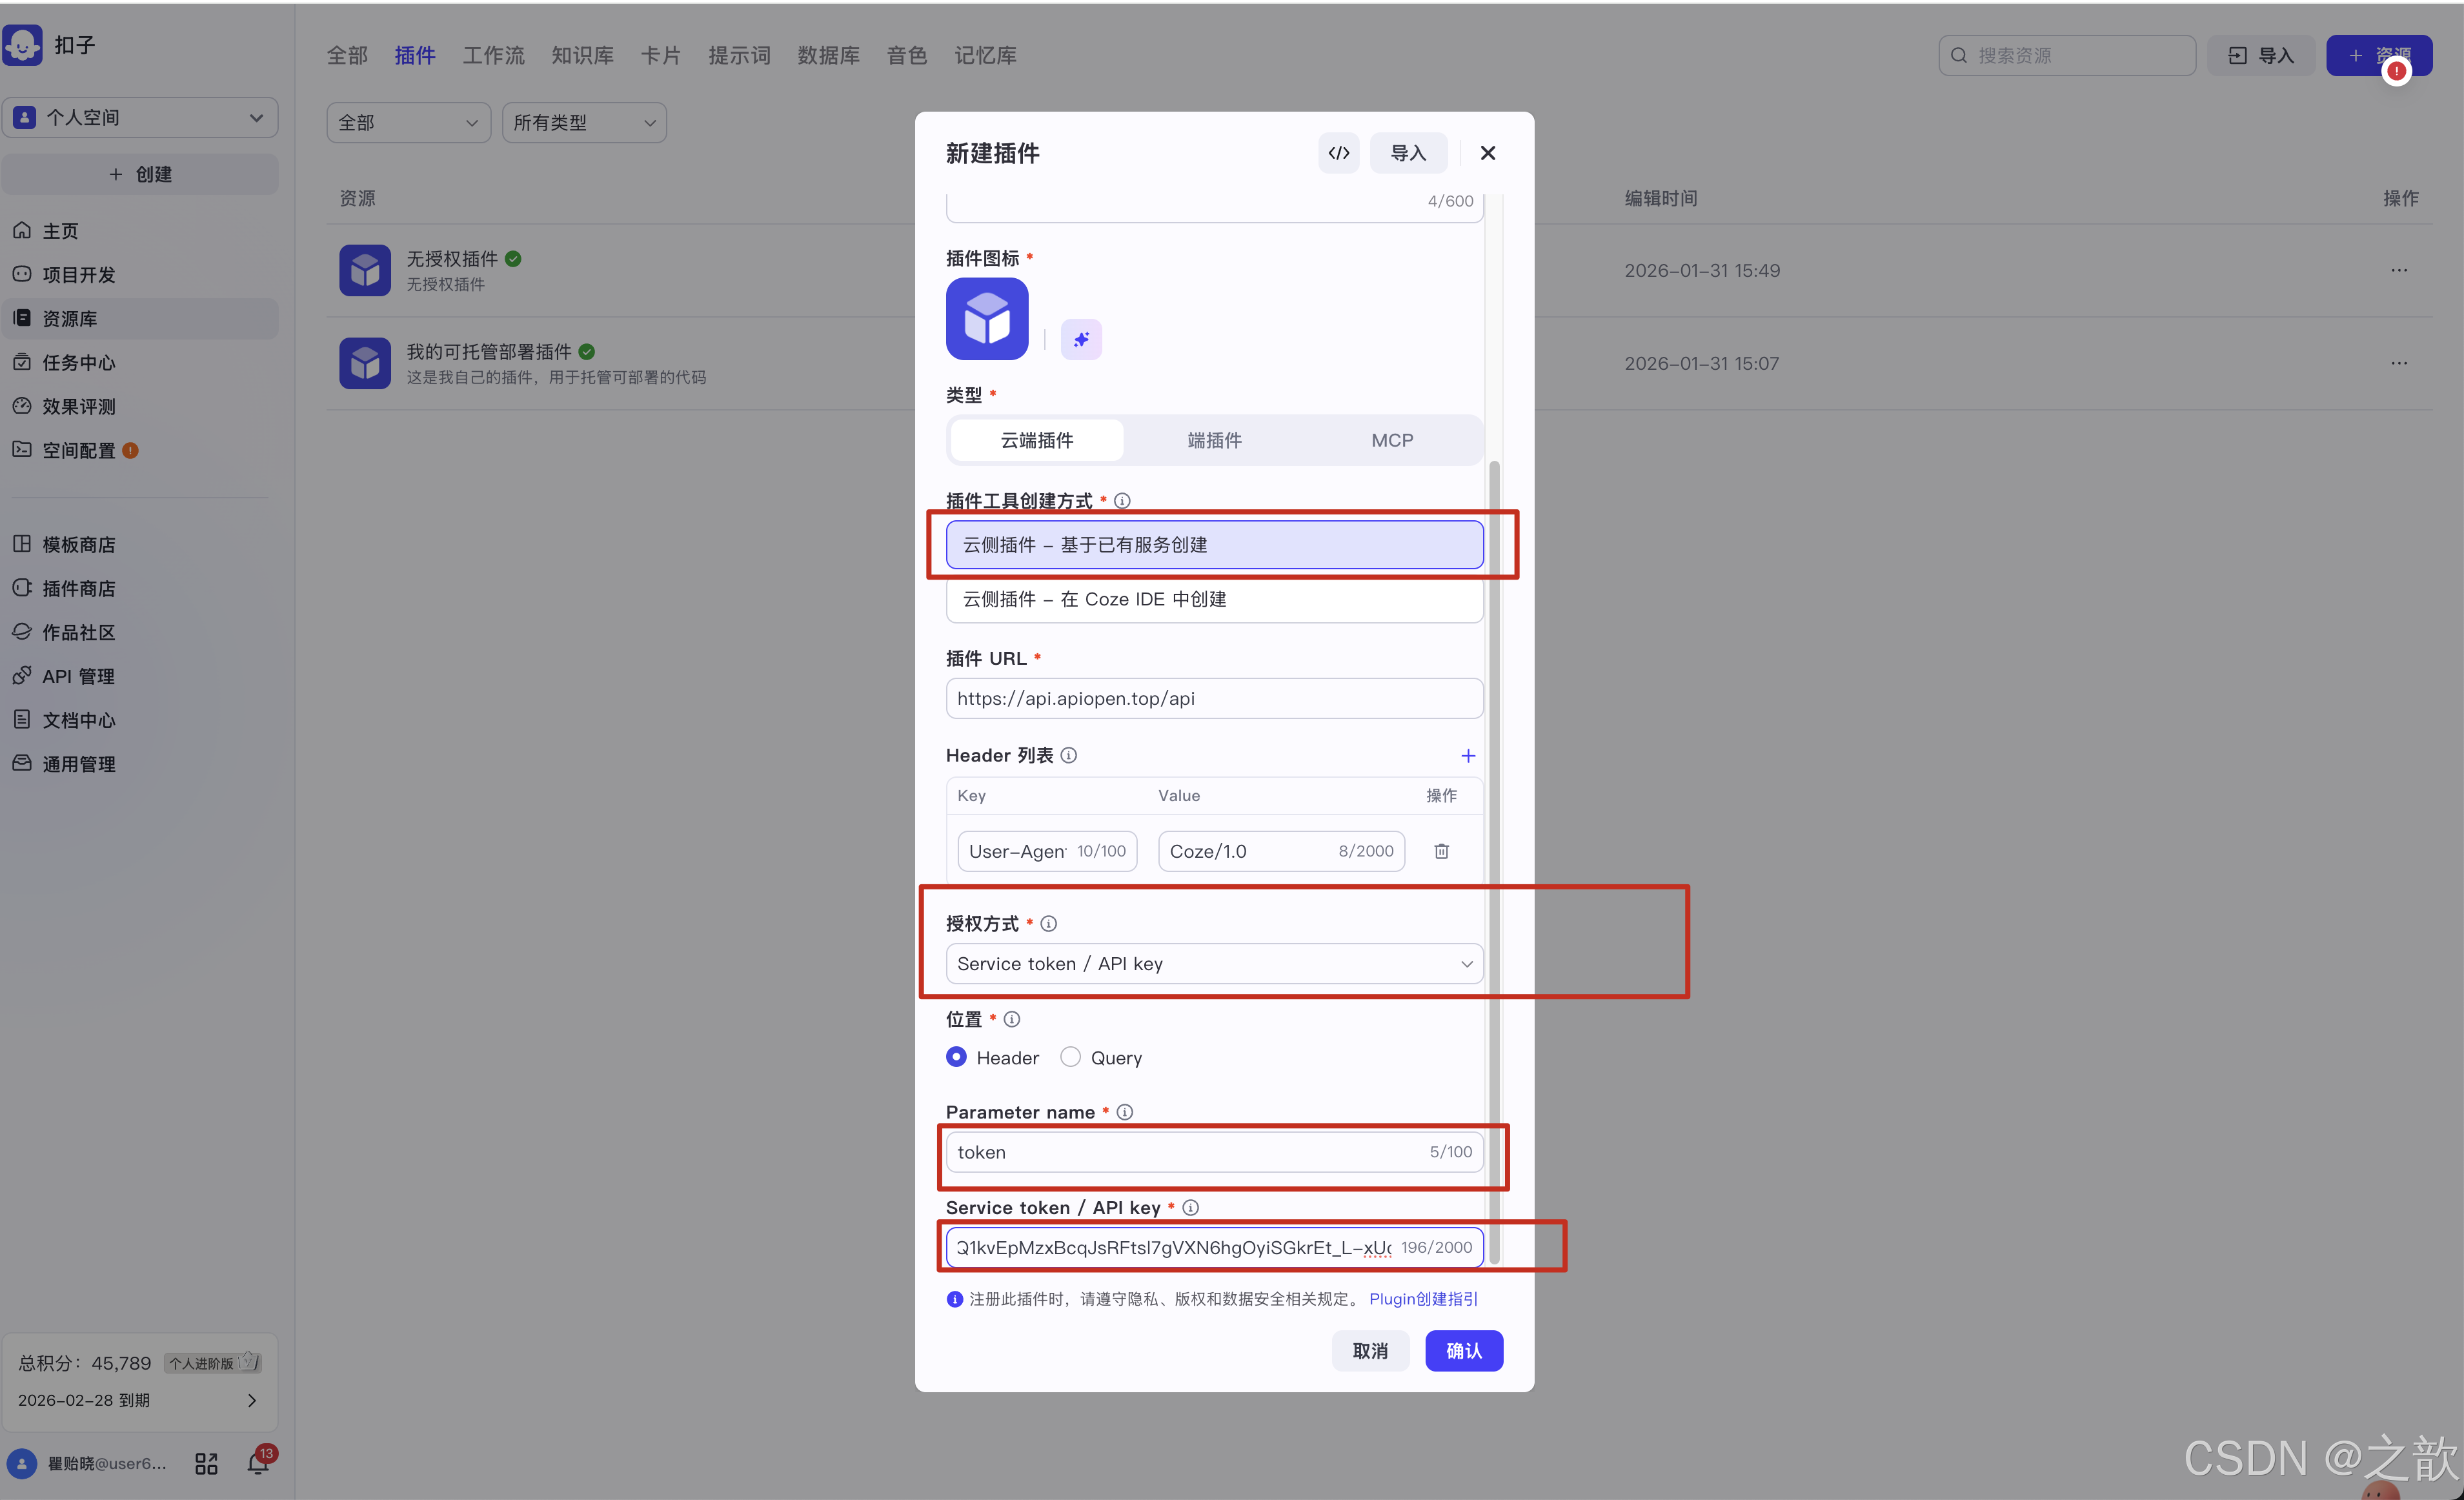
Task: Add a header row with plus icon
Action: click(x=1467, y=756)
